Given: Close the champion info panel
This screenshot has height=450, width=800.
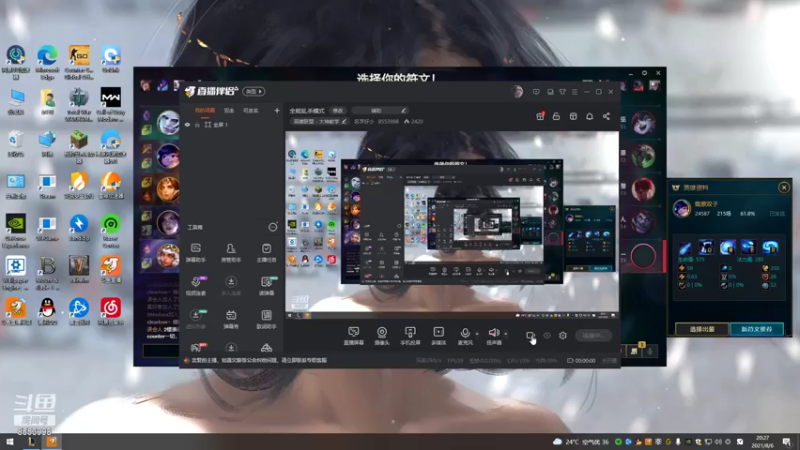Looking at the screenshot, I should coord(784,188).
